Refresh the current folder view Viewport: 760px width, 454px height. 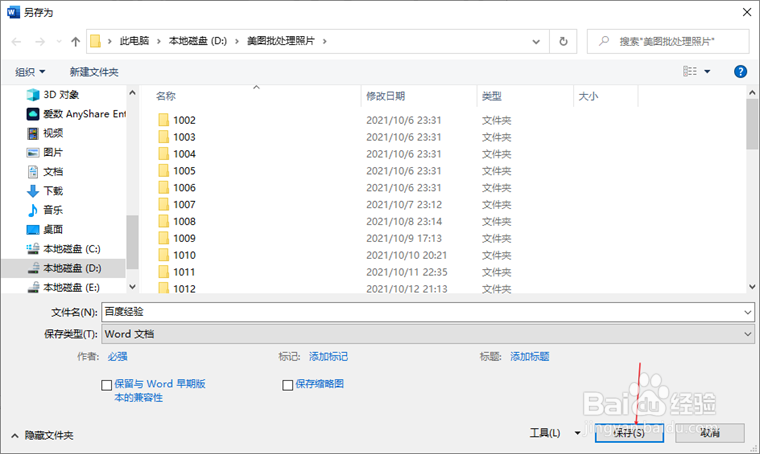[563, 42]
